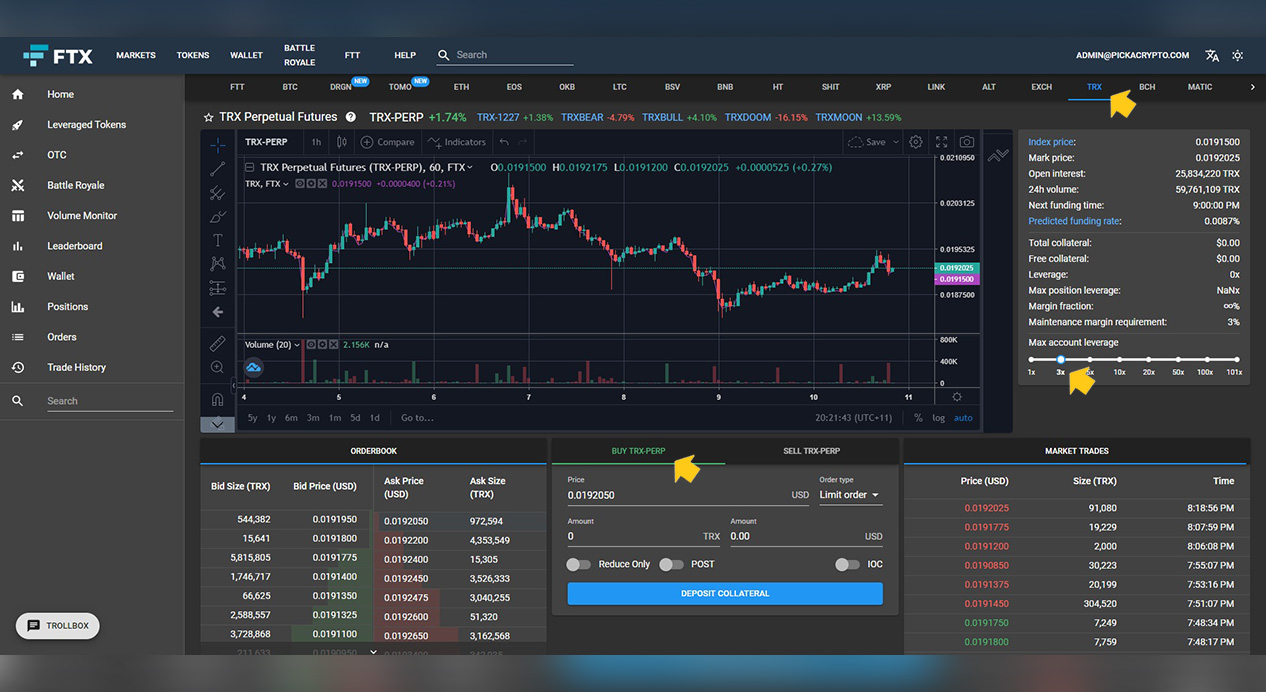The image size is (1266, 692).
Task: Select the magnet snapping tool
Action: click(x=217, y=401)
